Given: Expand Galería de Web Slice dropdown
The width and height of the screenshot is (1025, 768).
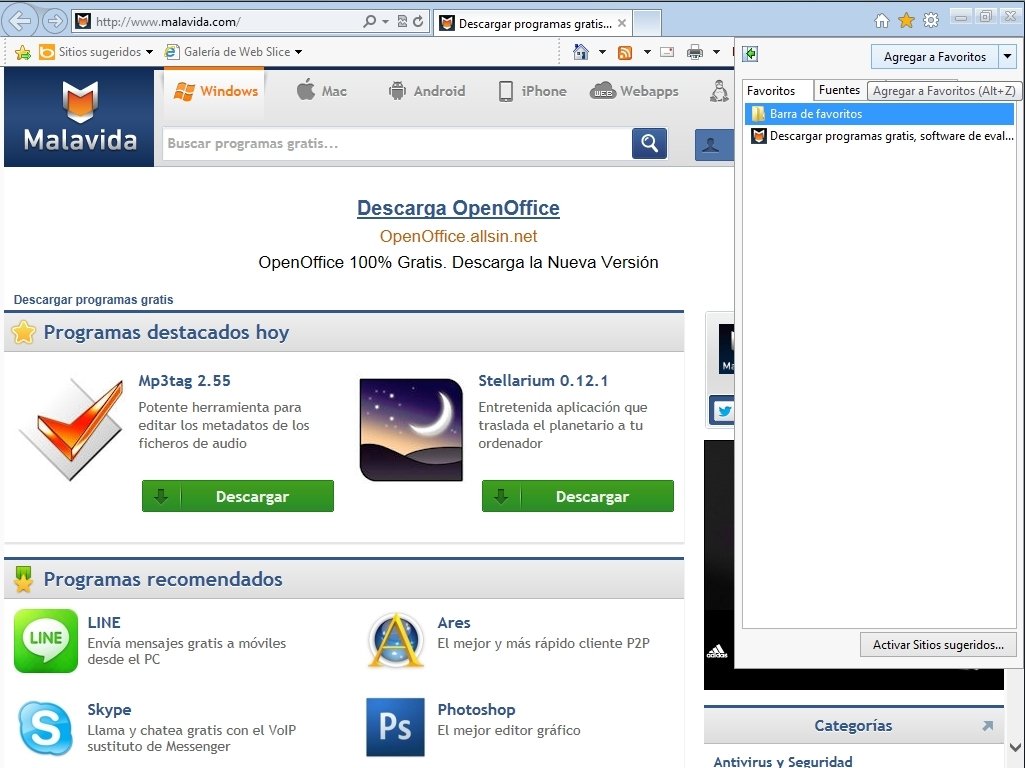Looking at the screenshot, I should (299, 52).
